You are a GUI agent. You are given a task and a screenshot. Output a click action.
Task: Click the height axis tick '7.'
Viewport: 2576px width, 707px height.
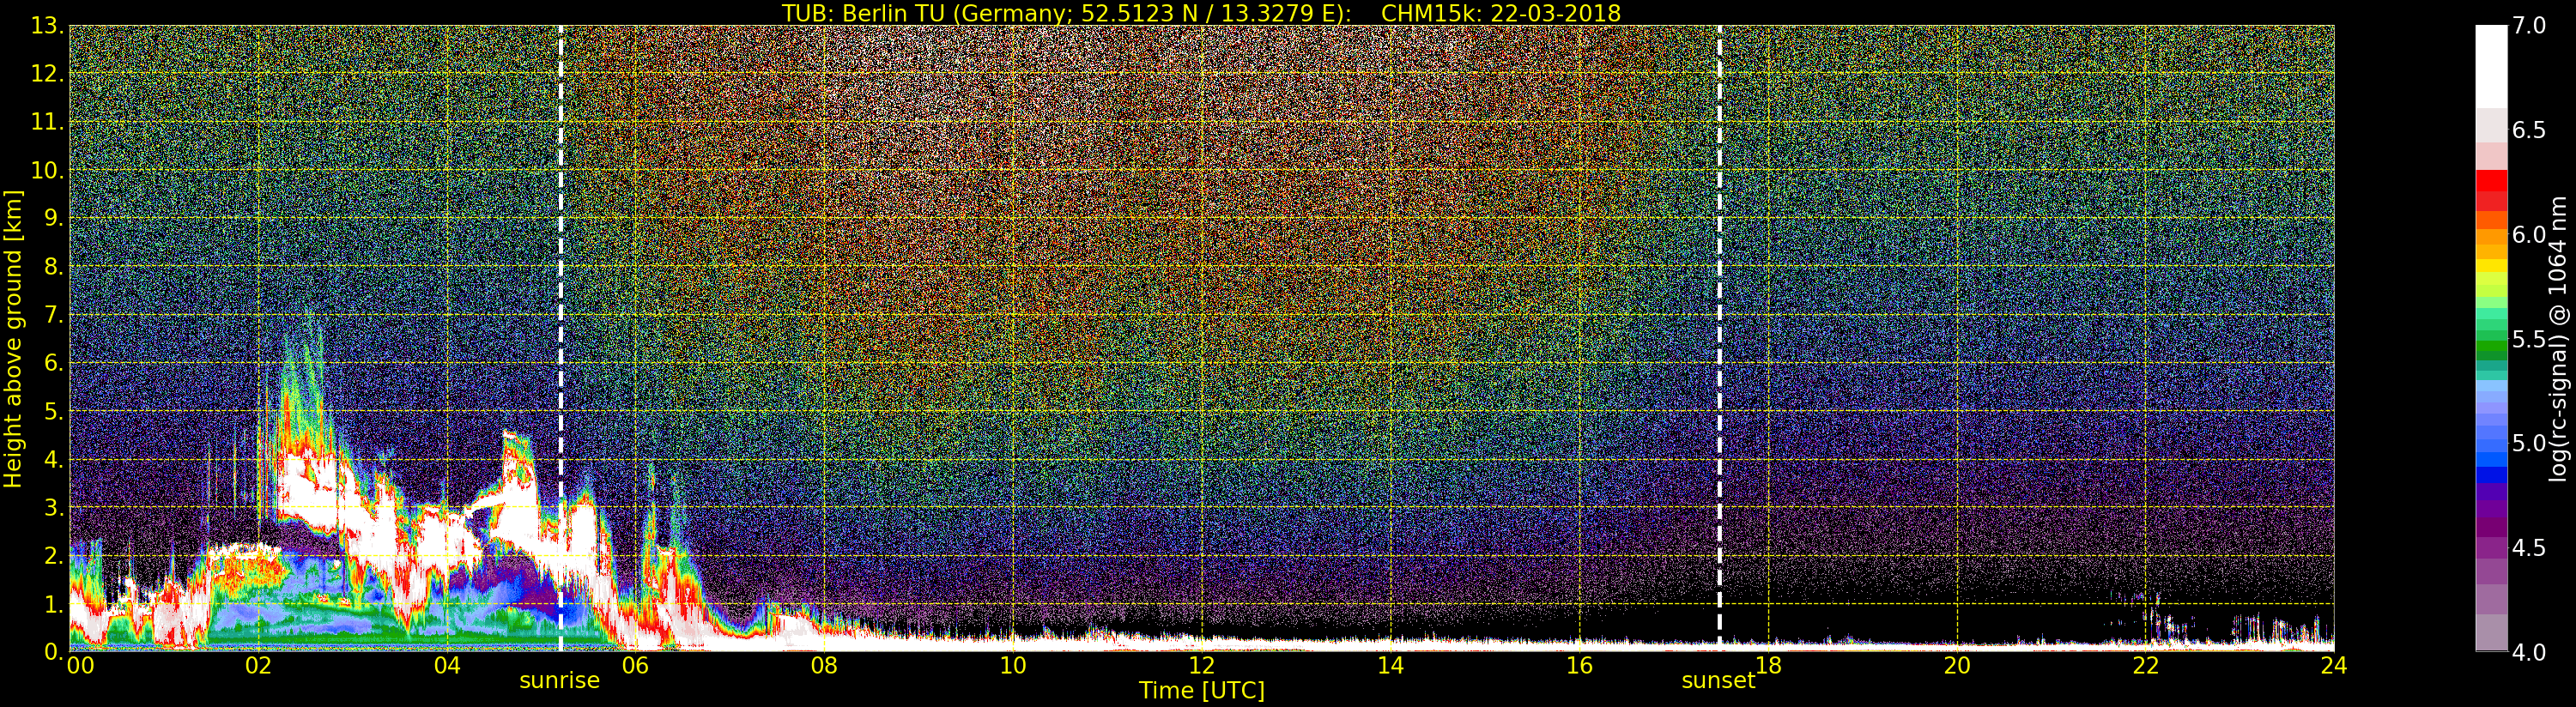pyautogui.click(x=53, y=315)
